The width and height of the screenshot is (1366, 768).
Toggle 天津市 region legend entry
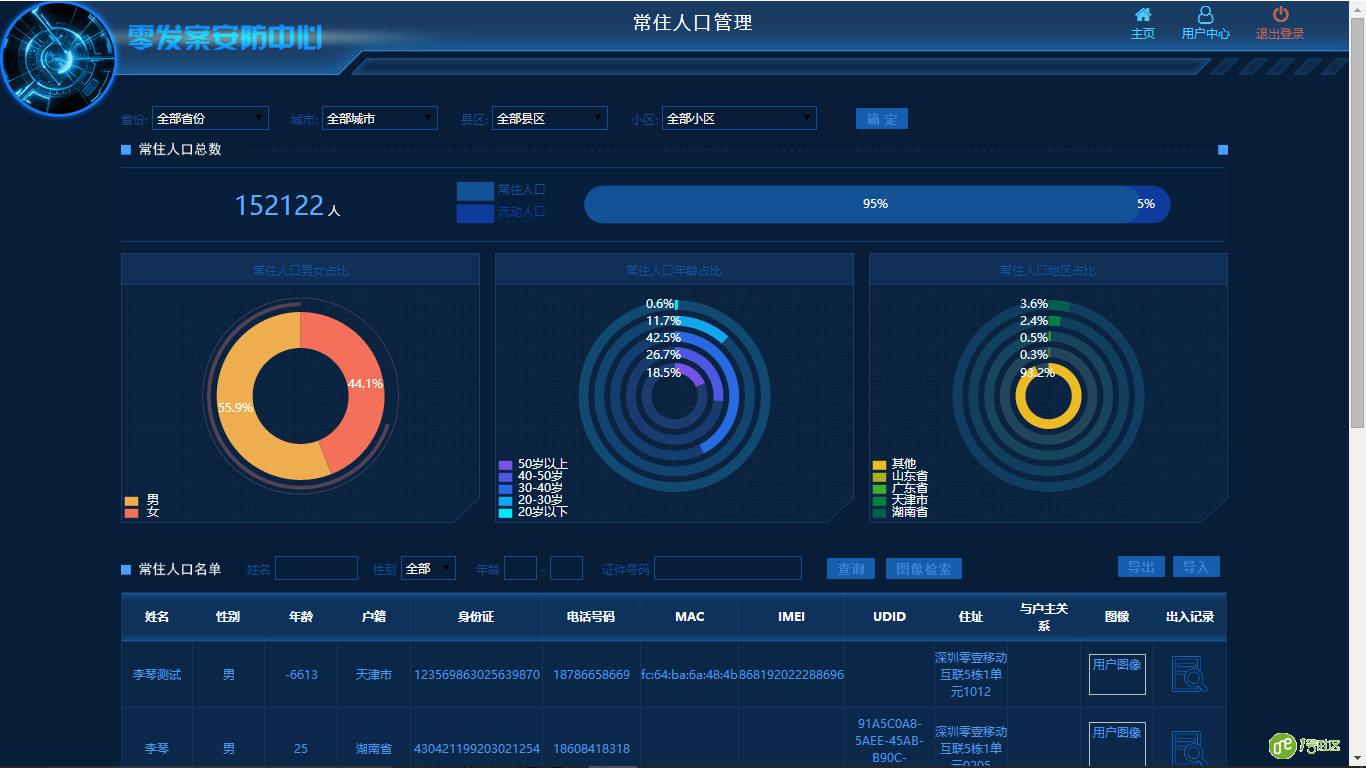[x=900, y=500]
